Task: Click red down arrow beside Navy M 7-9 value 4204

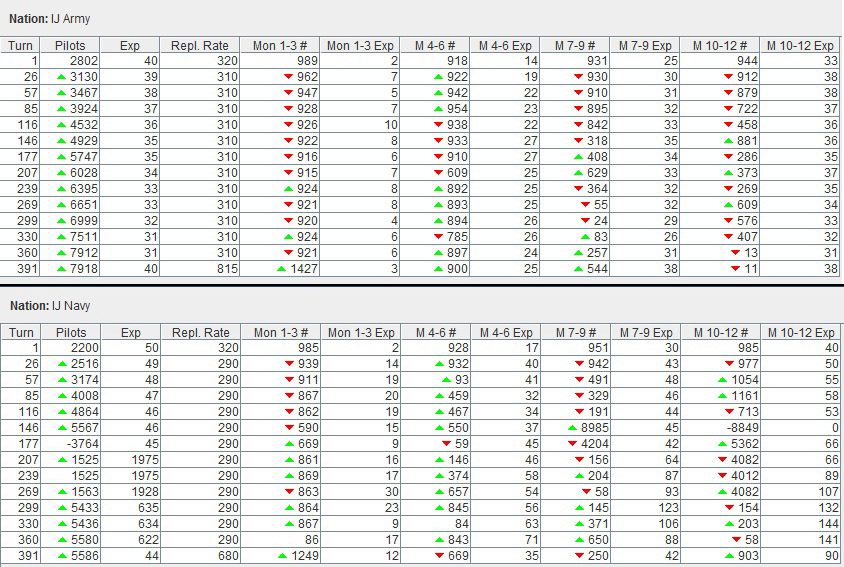Action: [573, 444]
